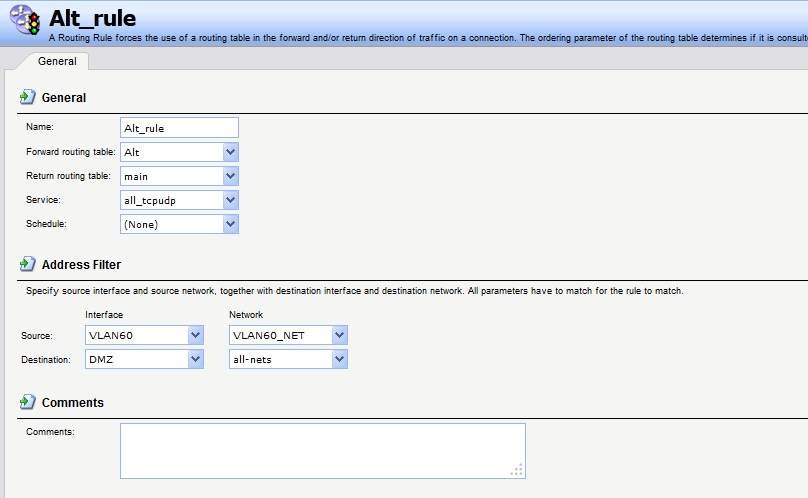Click the Comments section heading text
Viewport: 808px width, 498px height.
72,403
